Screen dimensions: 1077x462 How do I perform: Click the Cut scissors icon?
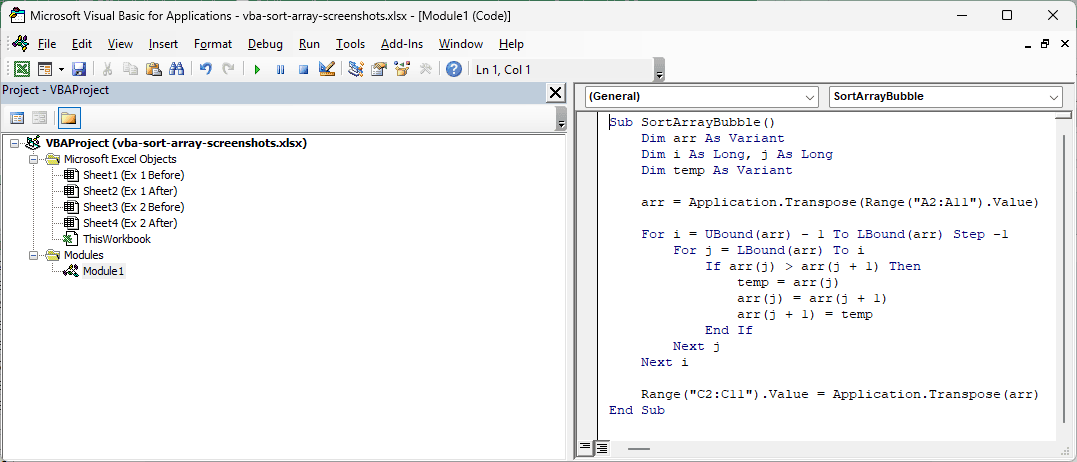tap(108, 69)
